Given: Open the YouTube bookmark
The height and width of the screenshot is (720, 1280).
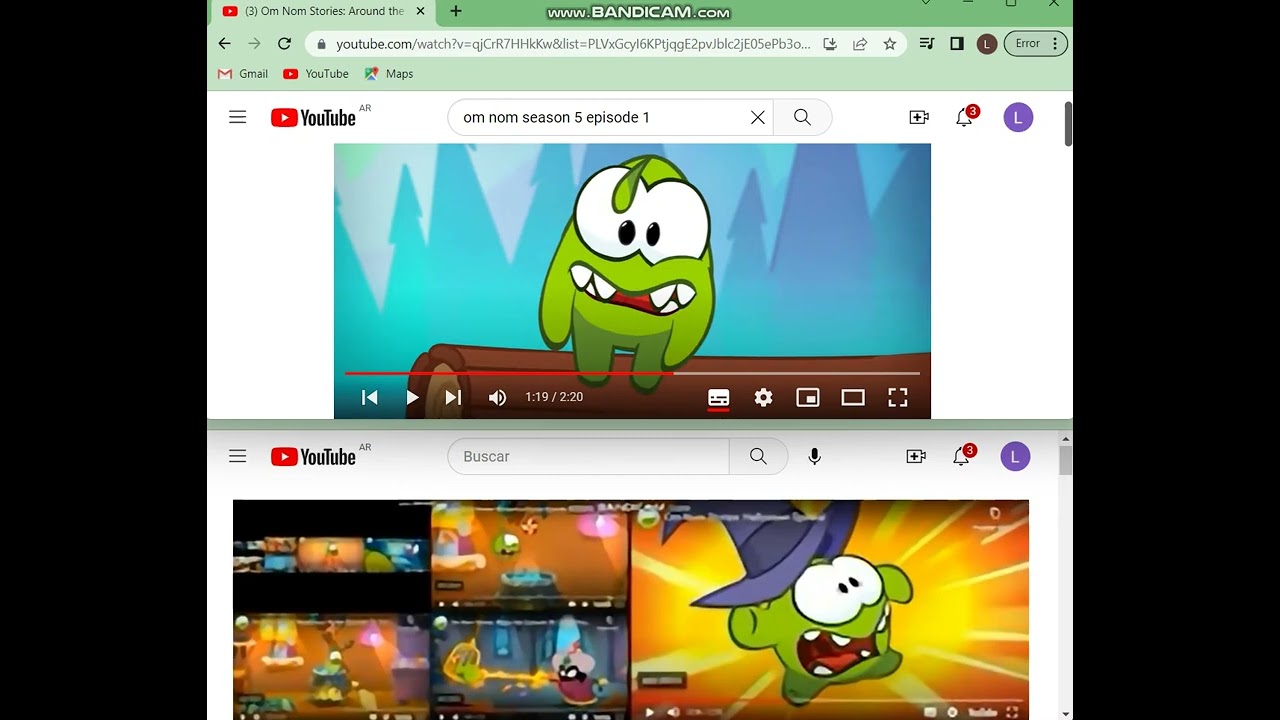Looking at the screenshot, I should pyautogui.click(x=316, y=74).
